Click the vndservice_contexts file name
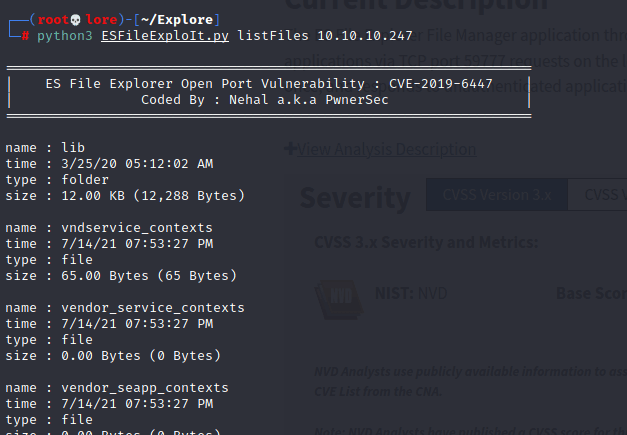This screenshot has height=435, width=627. (137, 227)
